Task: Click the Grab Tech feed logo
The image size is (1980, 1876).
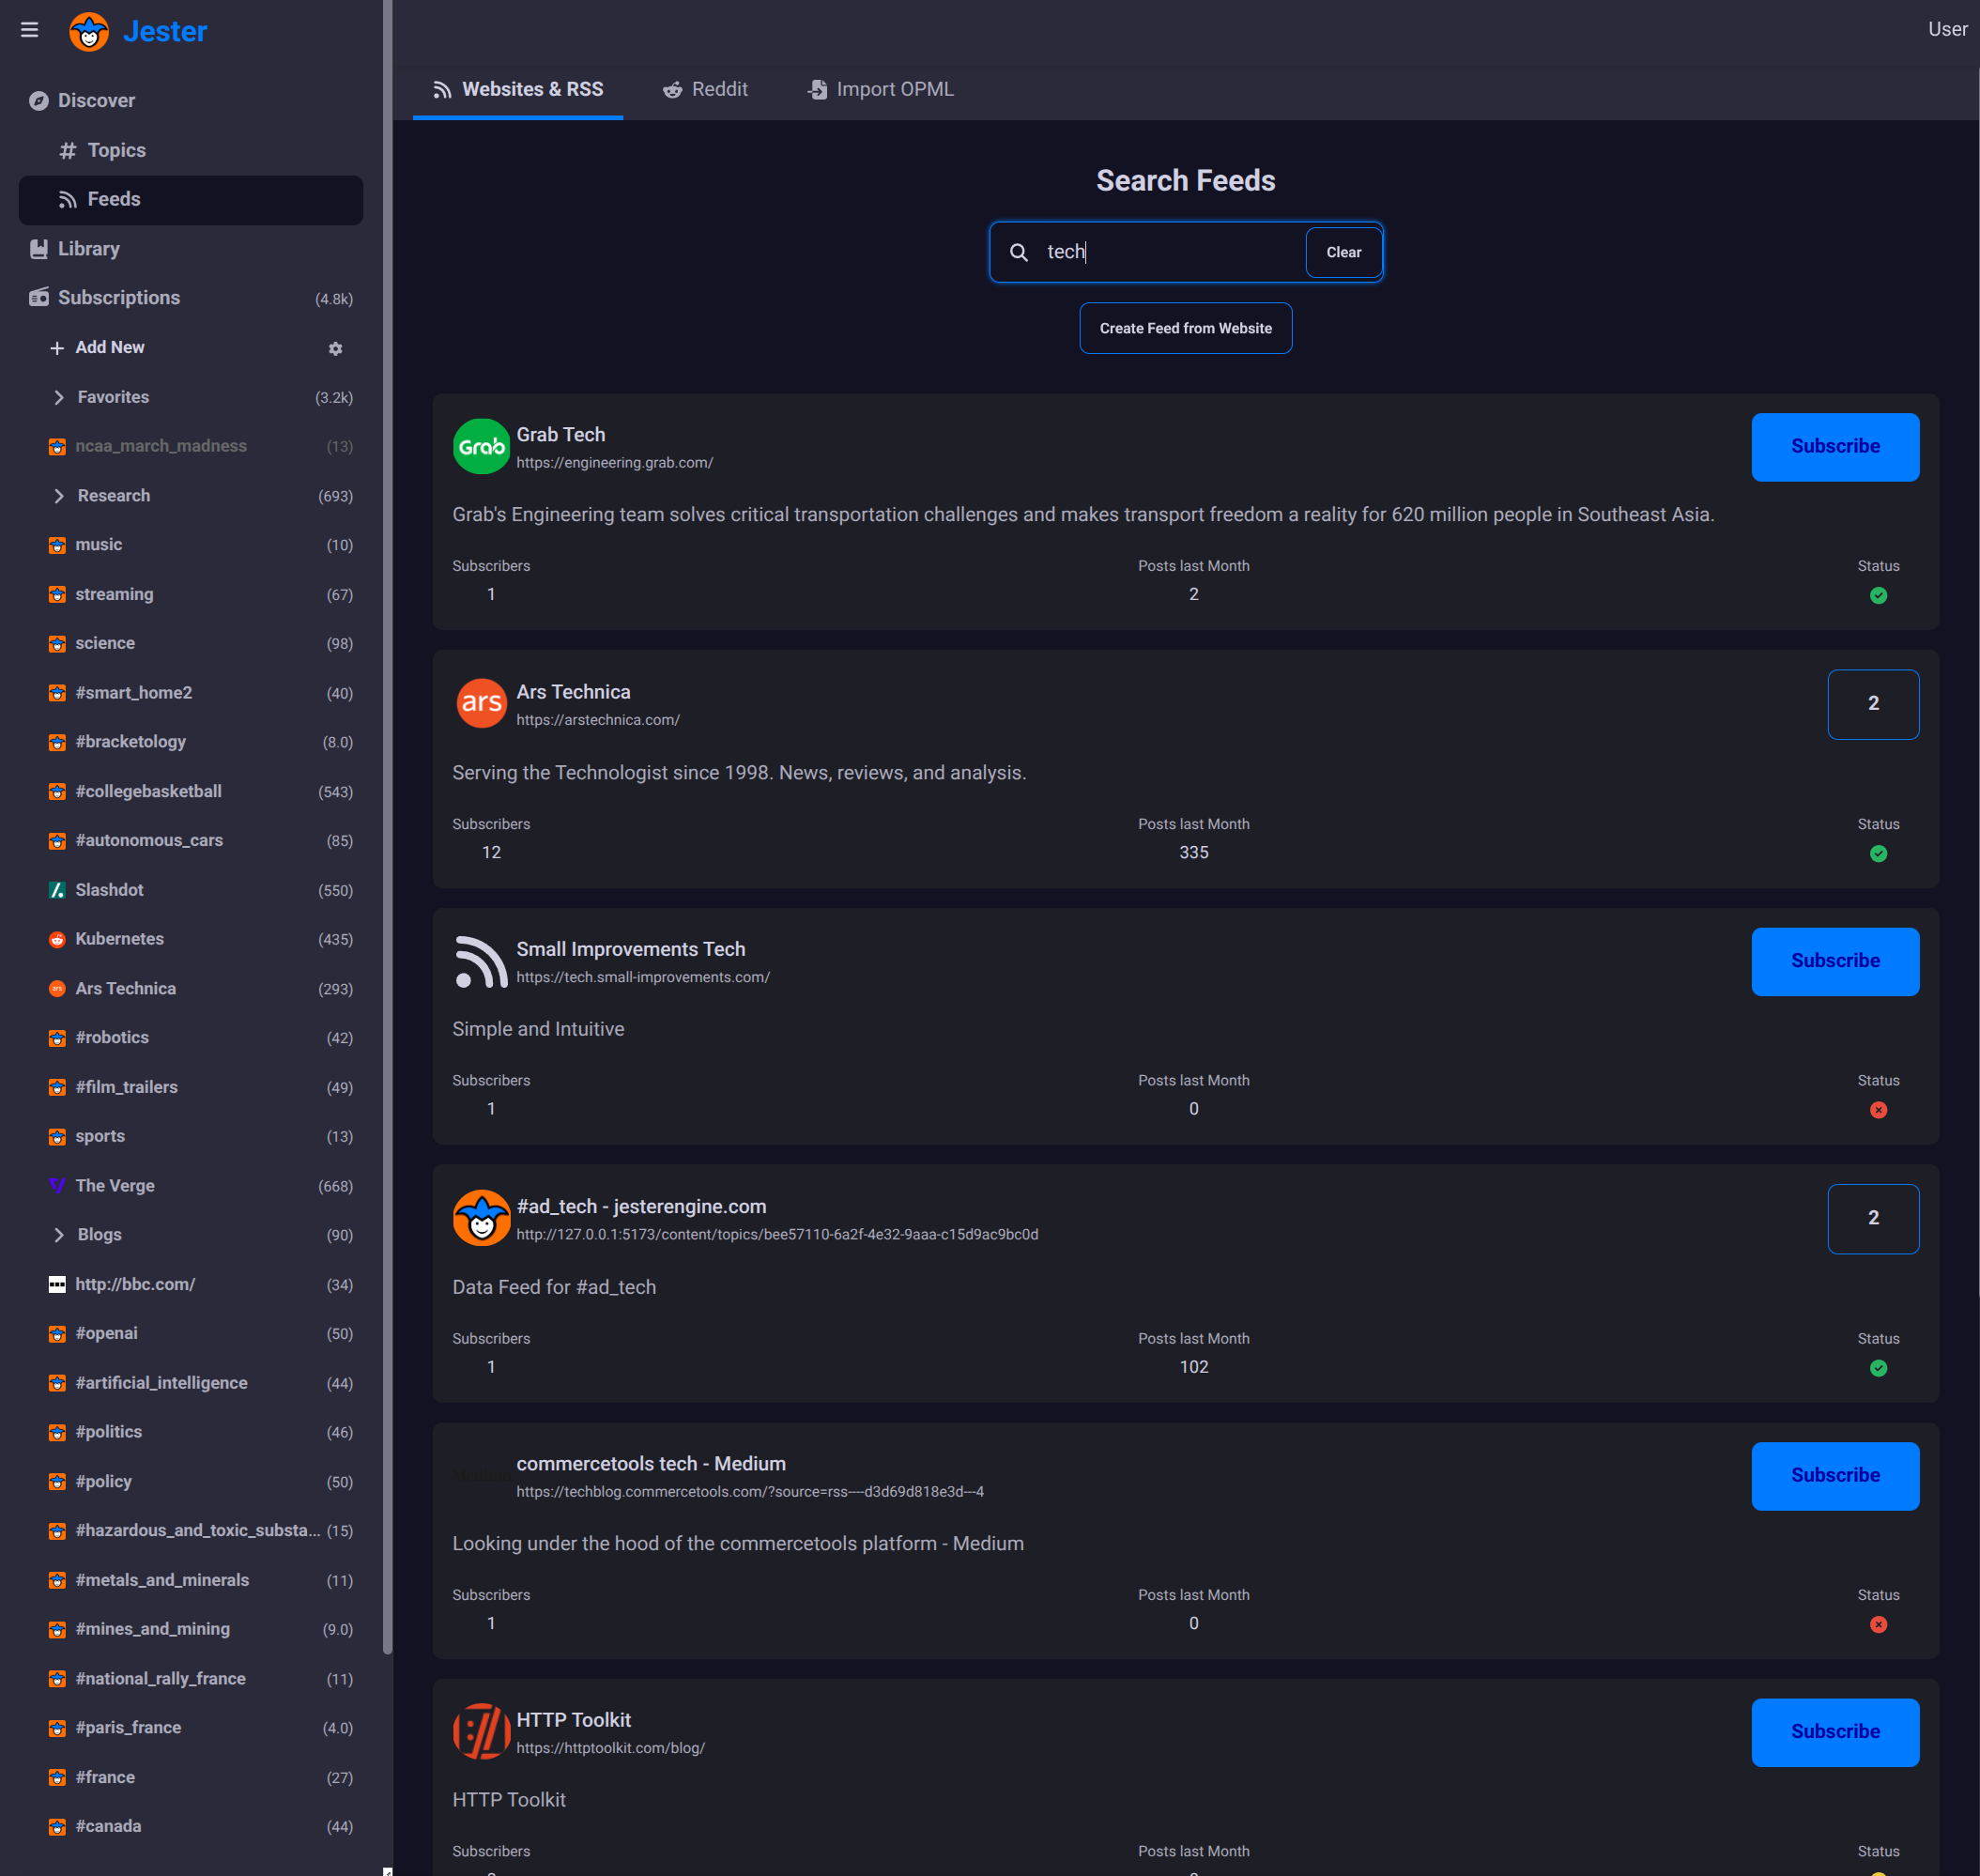Action: [481, 447]
